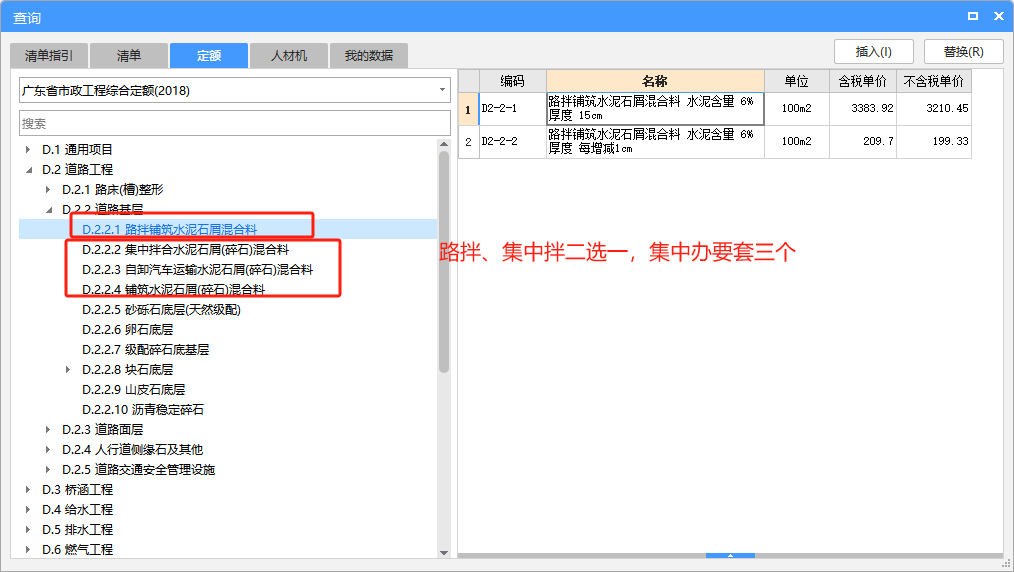The width and height of the screenshot is (1014, 572).
Task: Expand the D.2.5 道路交通安全管理设施 node
Action: pyautogui.click(x=48, y=470)
